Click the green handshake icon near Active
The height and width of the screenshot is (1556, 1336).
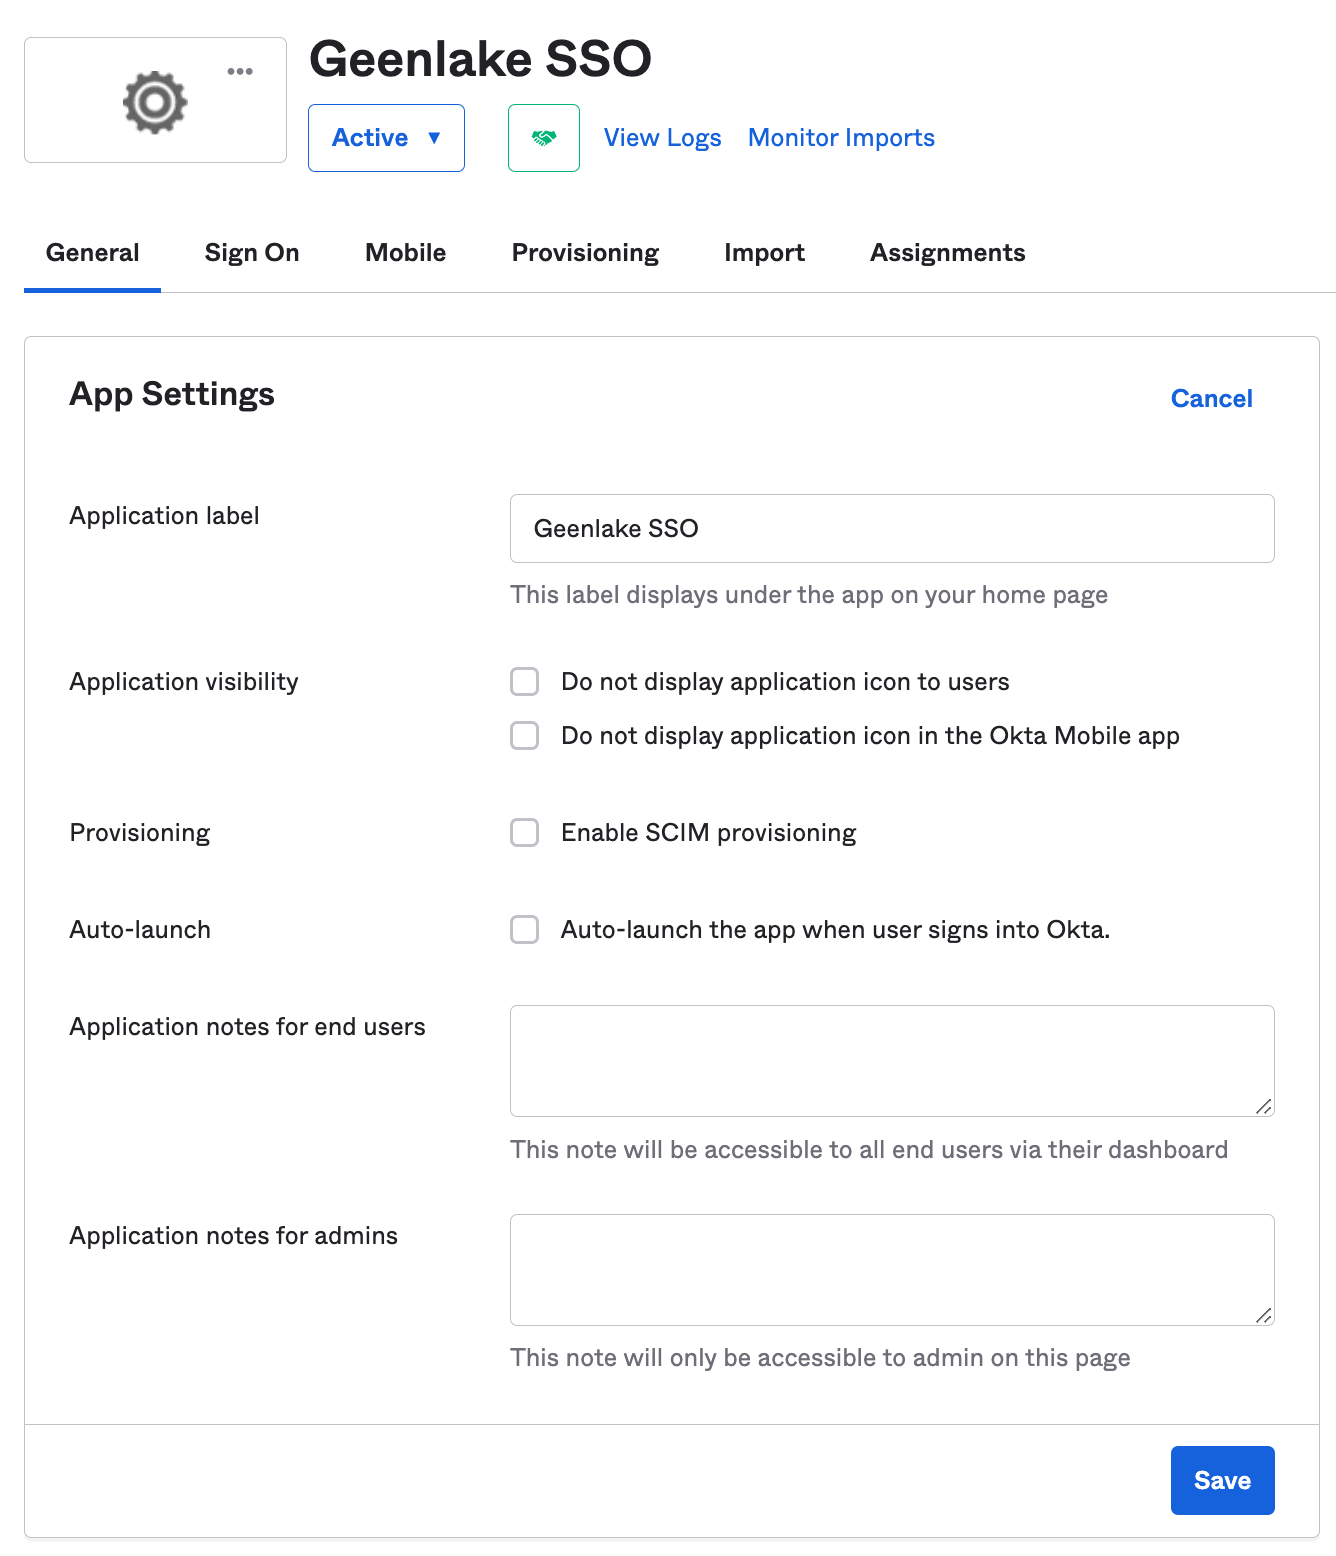tap(543, 138)
